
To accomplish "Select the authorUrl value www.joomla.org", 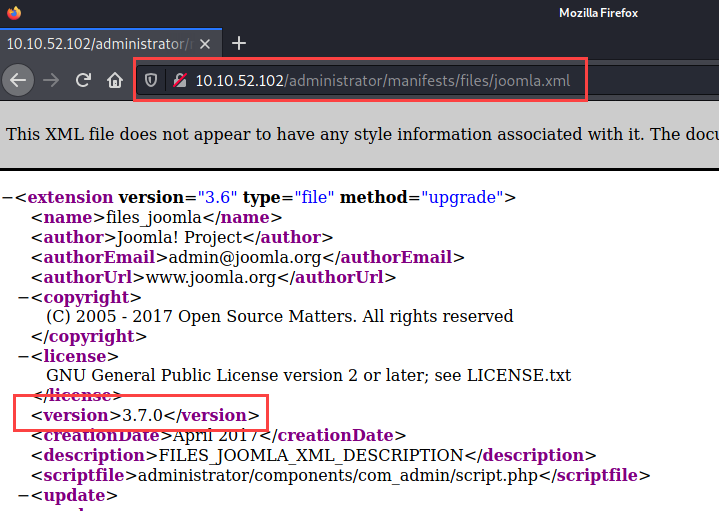I will pos(211,278).
